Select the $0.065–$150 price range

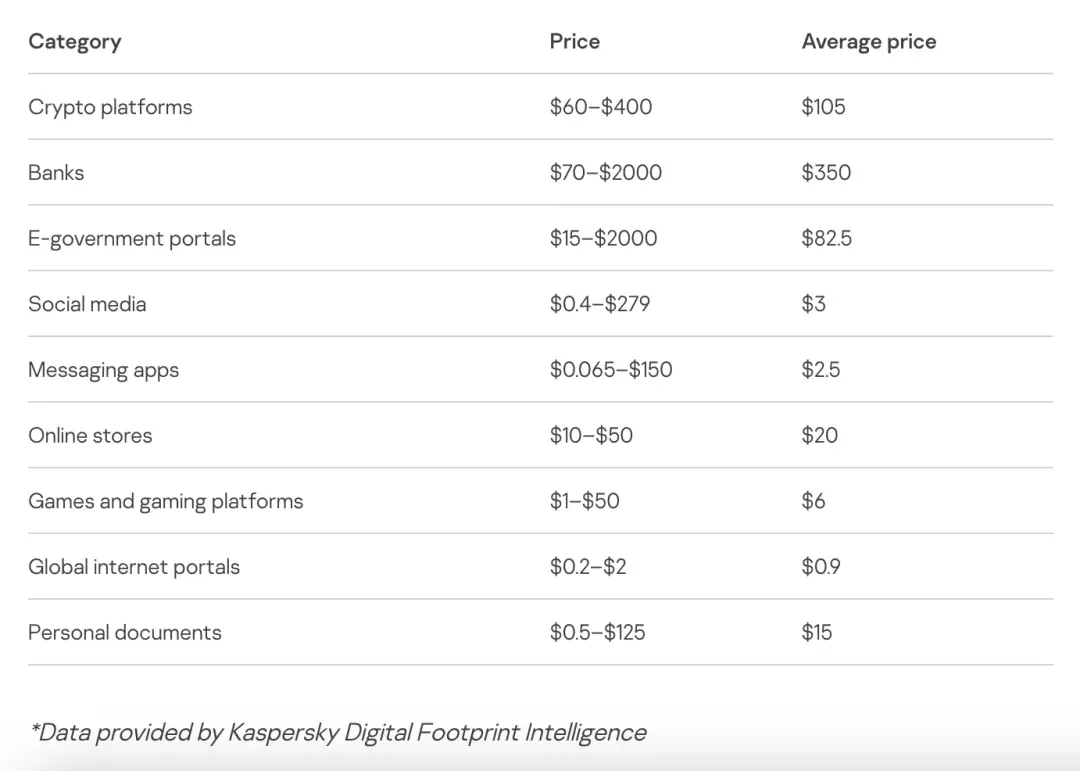tap(611, 370)
